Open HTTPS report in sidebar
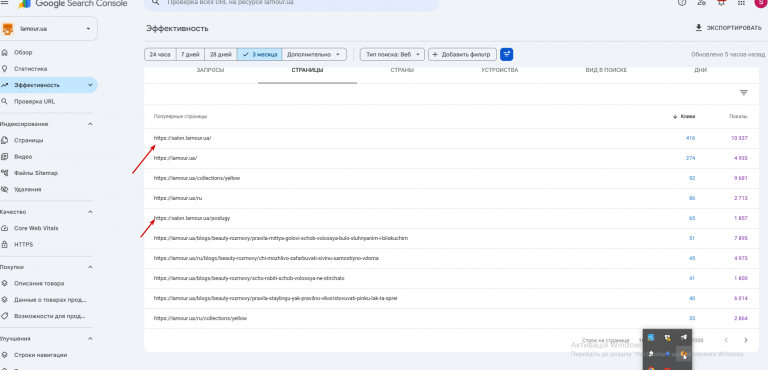 [24, 245]
